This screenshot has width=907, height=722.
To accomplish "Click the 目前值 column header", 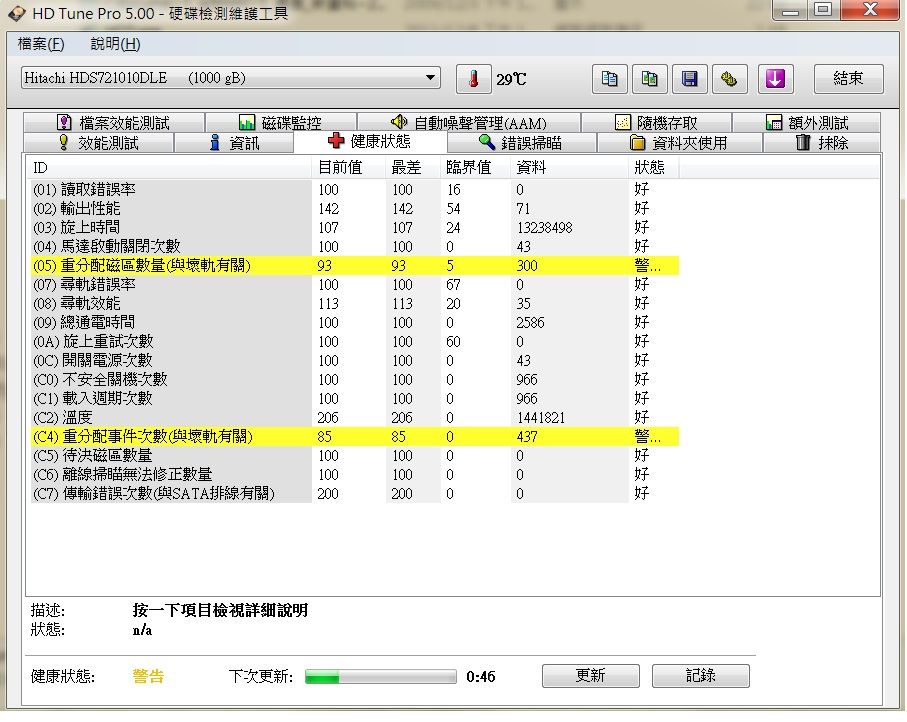I will [349, 168].
